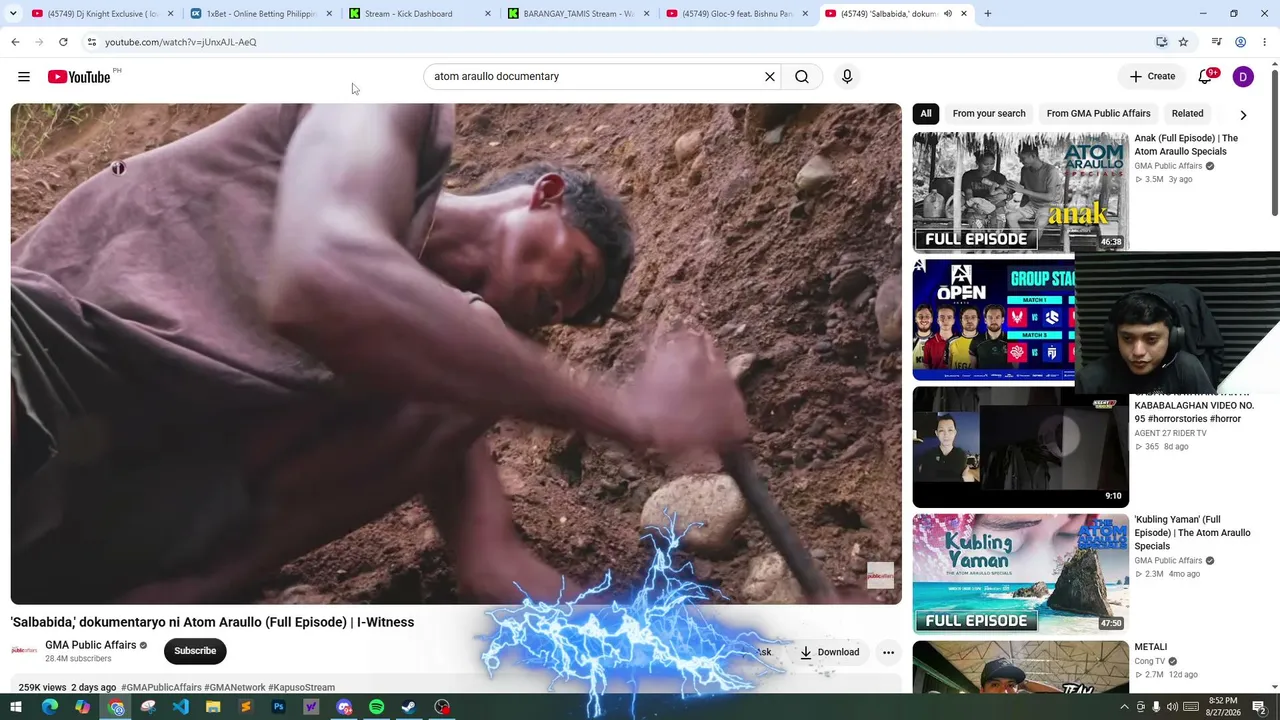Select the From GMA Public Affairs chip
1280x720 pixels.
(1098, 114)
